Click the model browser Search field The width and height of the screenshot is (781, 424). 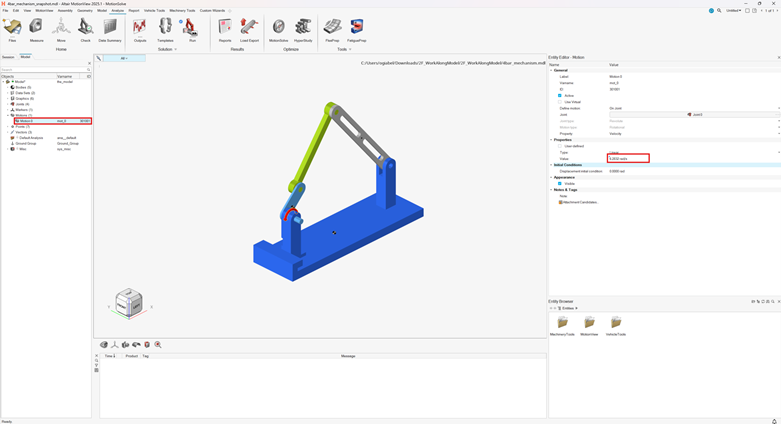coord(44,70)
